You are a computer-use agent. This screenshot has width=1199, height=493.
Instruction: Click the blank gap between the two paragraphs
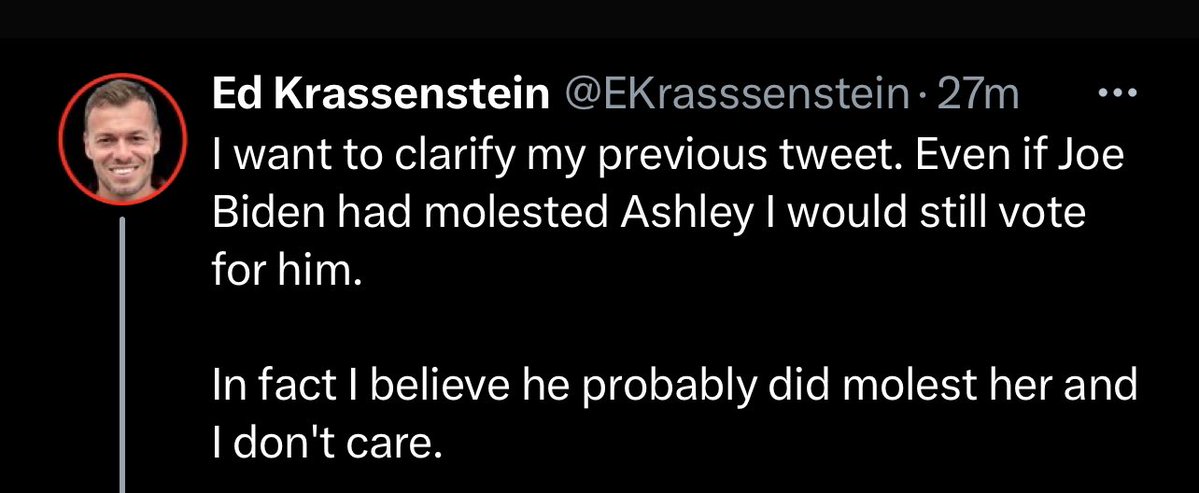pyautogui.click(x=600, y=330)
